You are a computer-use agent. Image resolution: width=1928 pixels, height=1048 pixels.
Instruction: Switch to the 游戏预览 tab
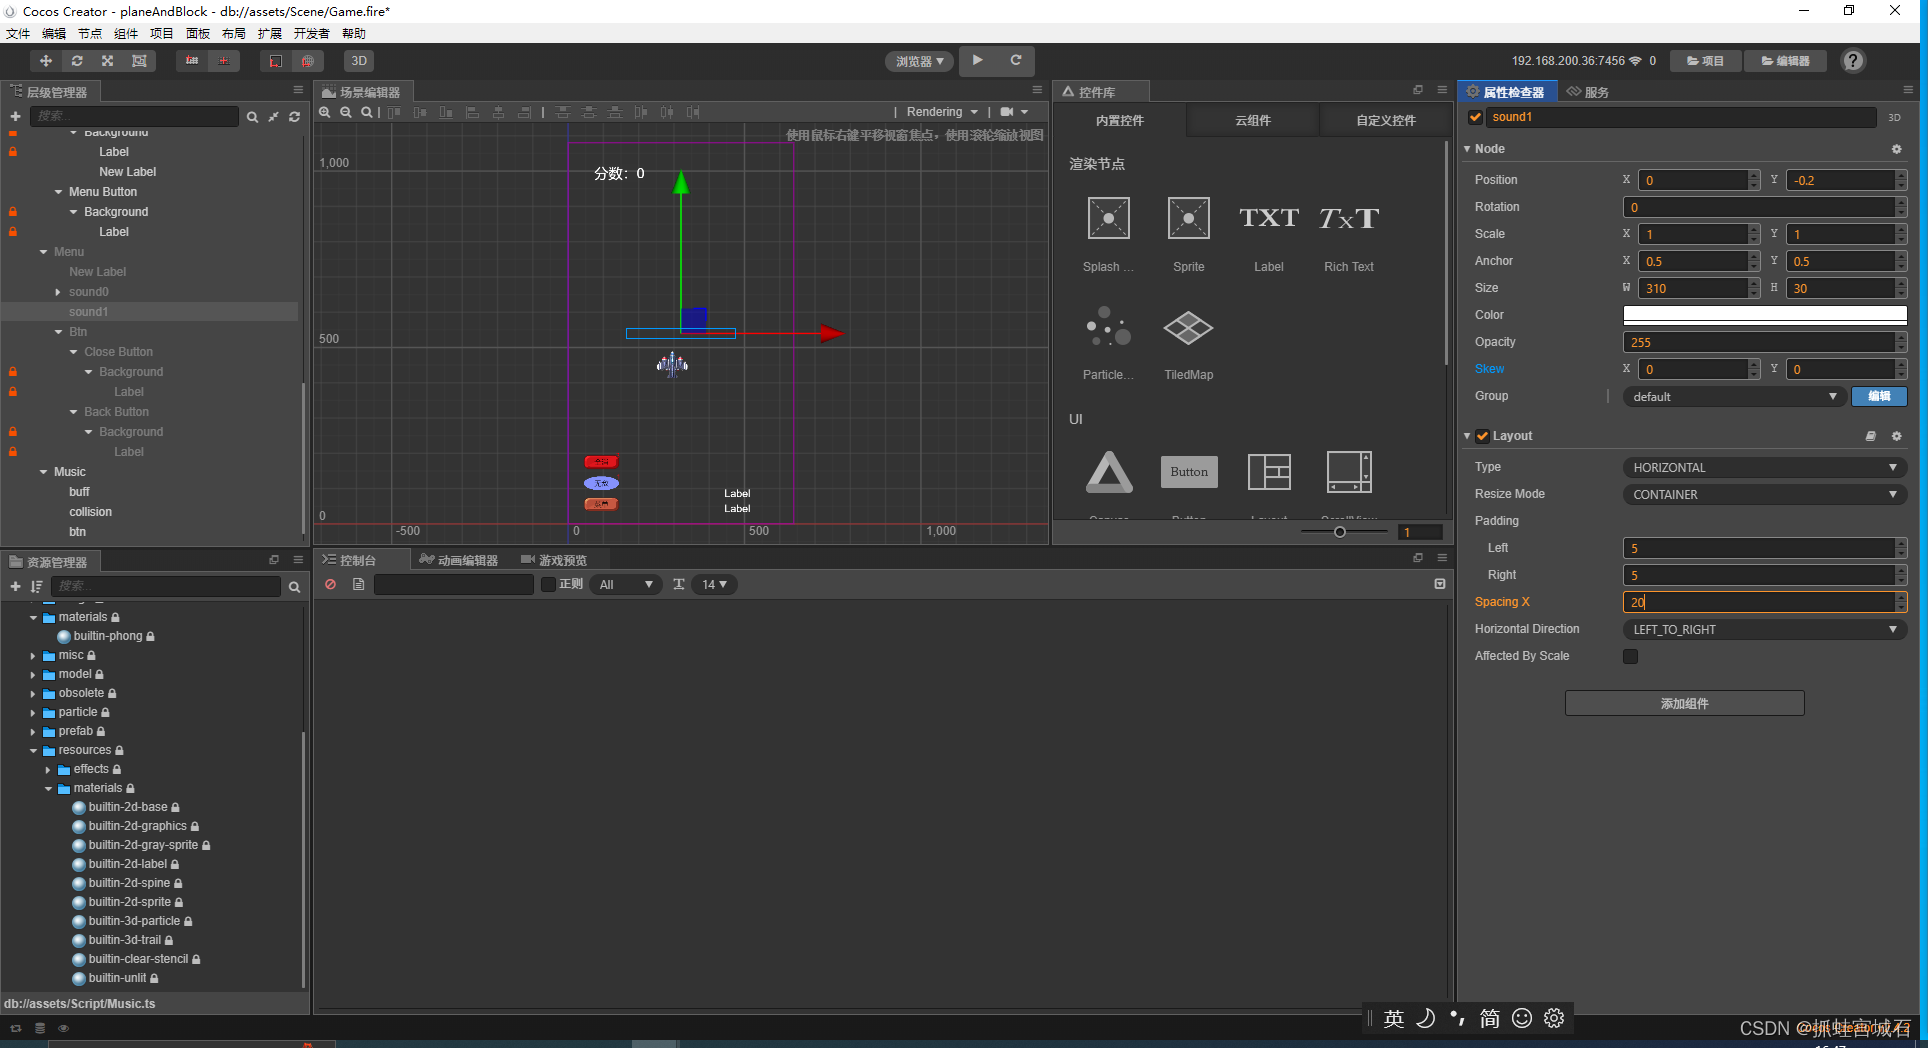(554, 560)
